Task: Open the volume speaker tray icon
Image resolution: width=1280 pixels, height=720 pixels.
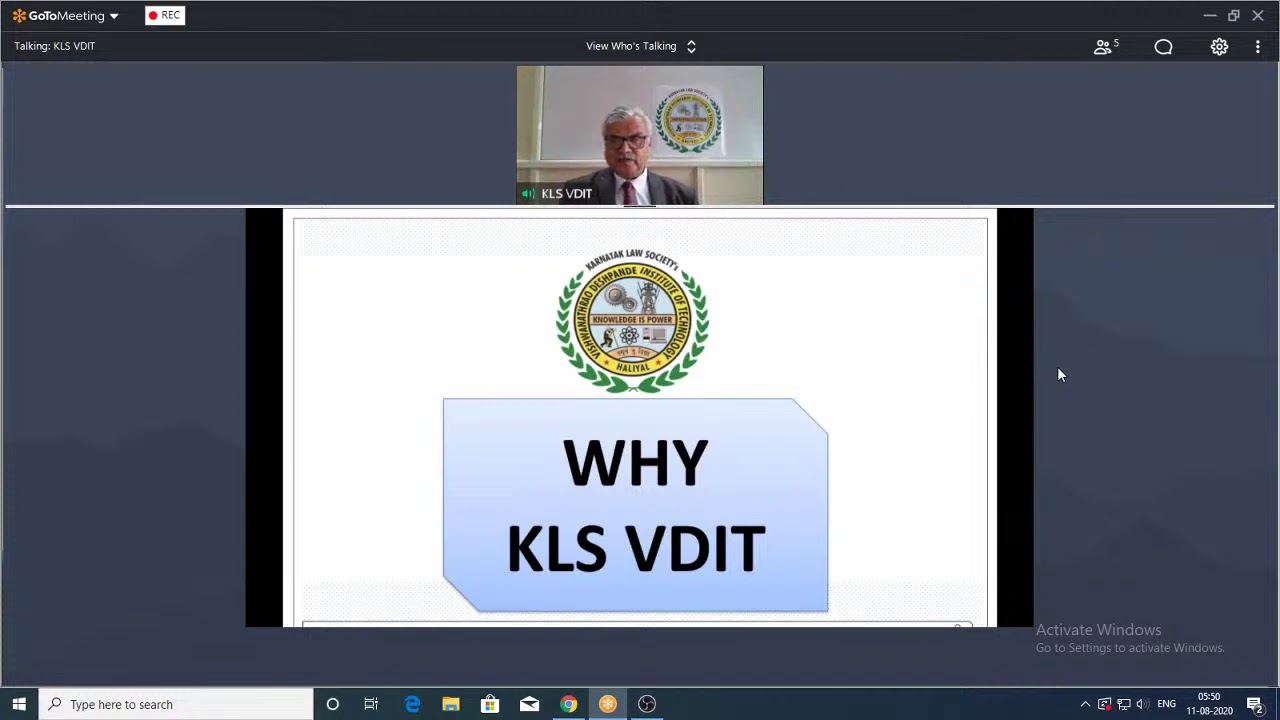Action: tap(1142, 704)
